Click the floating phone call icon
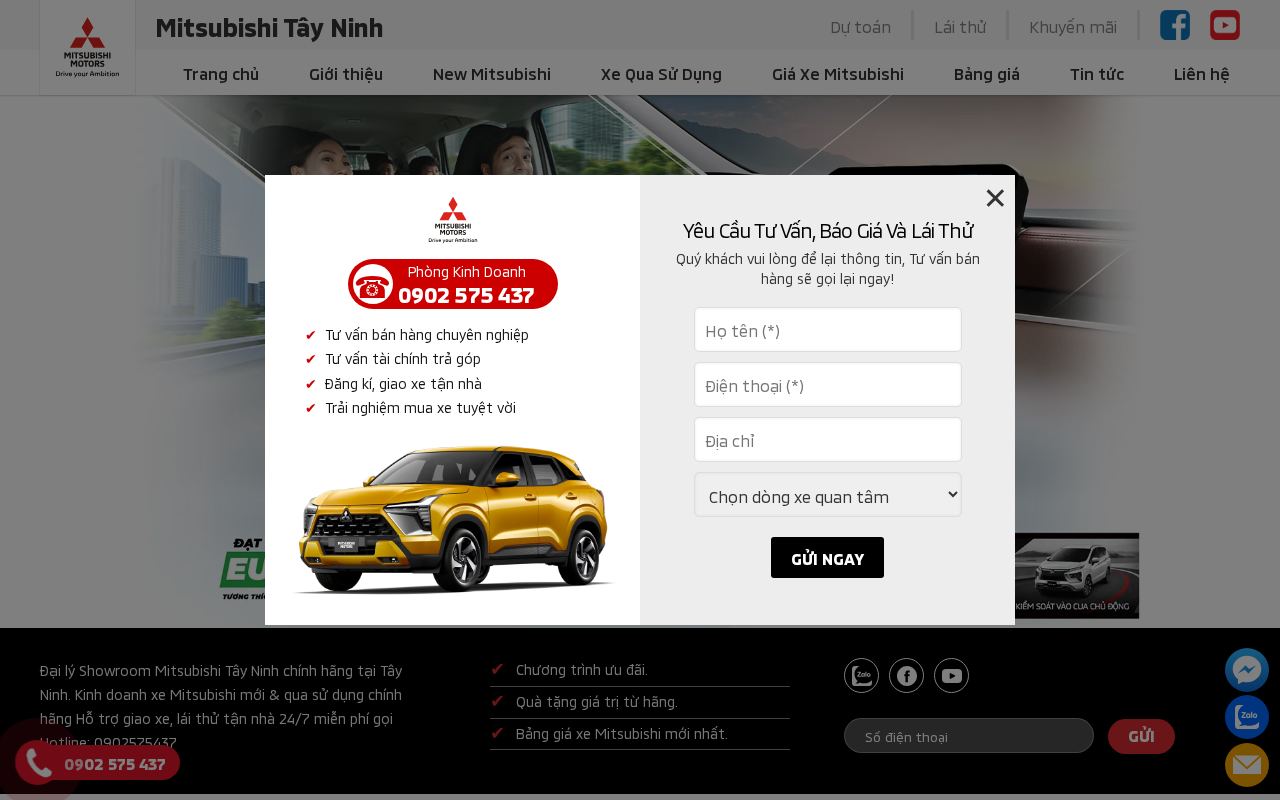The width and height of the screenshot is (1280, 800). pyautogui.click(x=39, y=764)
